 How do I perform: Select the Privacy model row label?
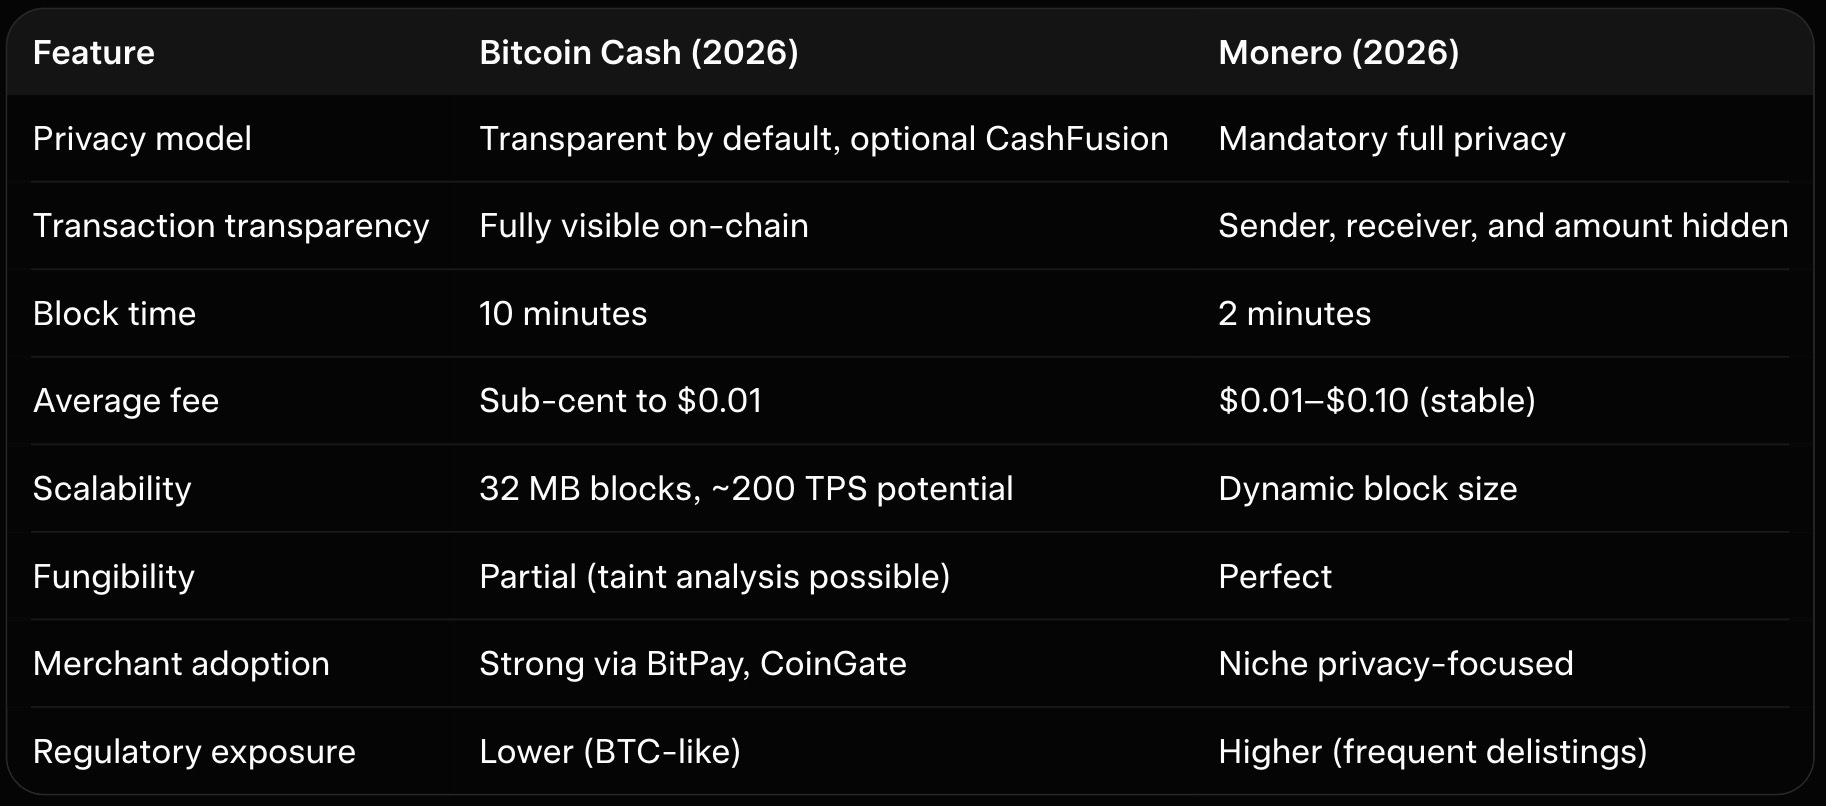pyautogui.click(x=142, y=138)
